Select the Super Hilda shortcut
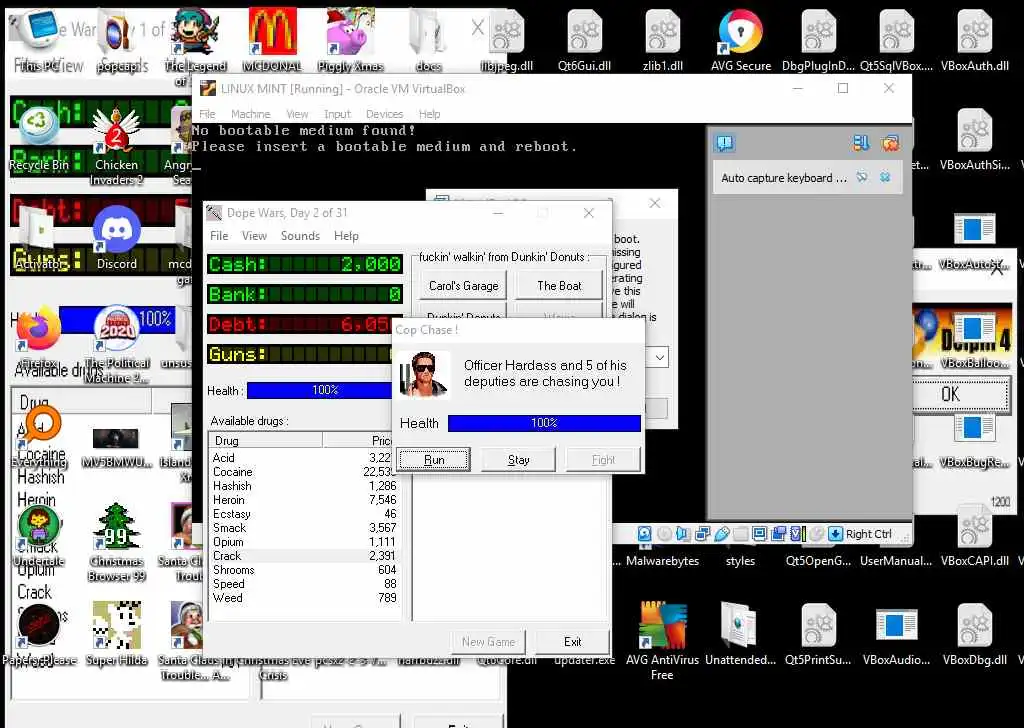The width and height of the screenshot is (1024, 728). tap(116, 633)
